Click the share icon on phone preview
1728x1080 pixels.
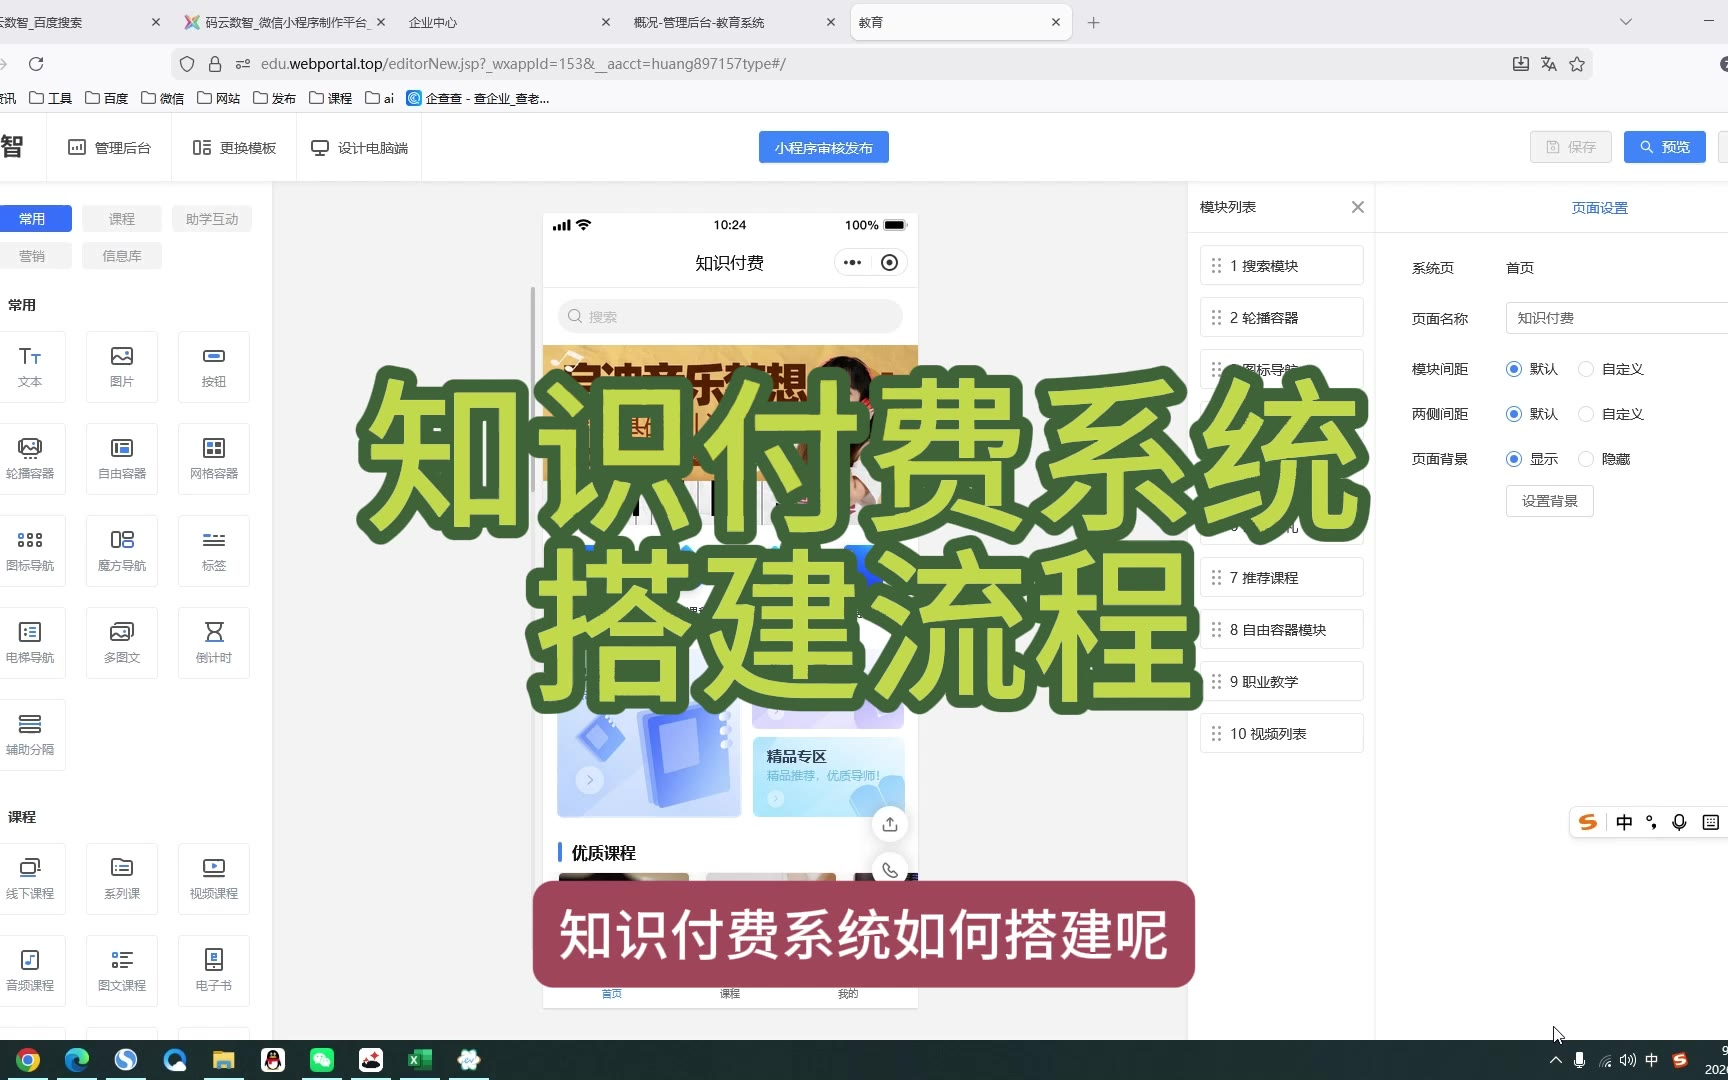(x=889, y=824)
